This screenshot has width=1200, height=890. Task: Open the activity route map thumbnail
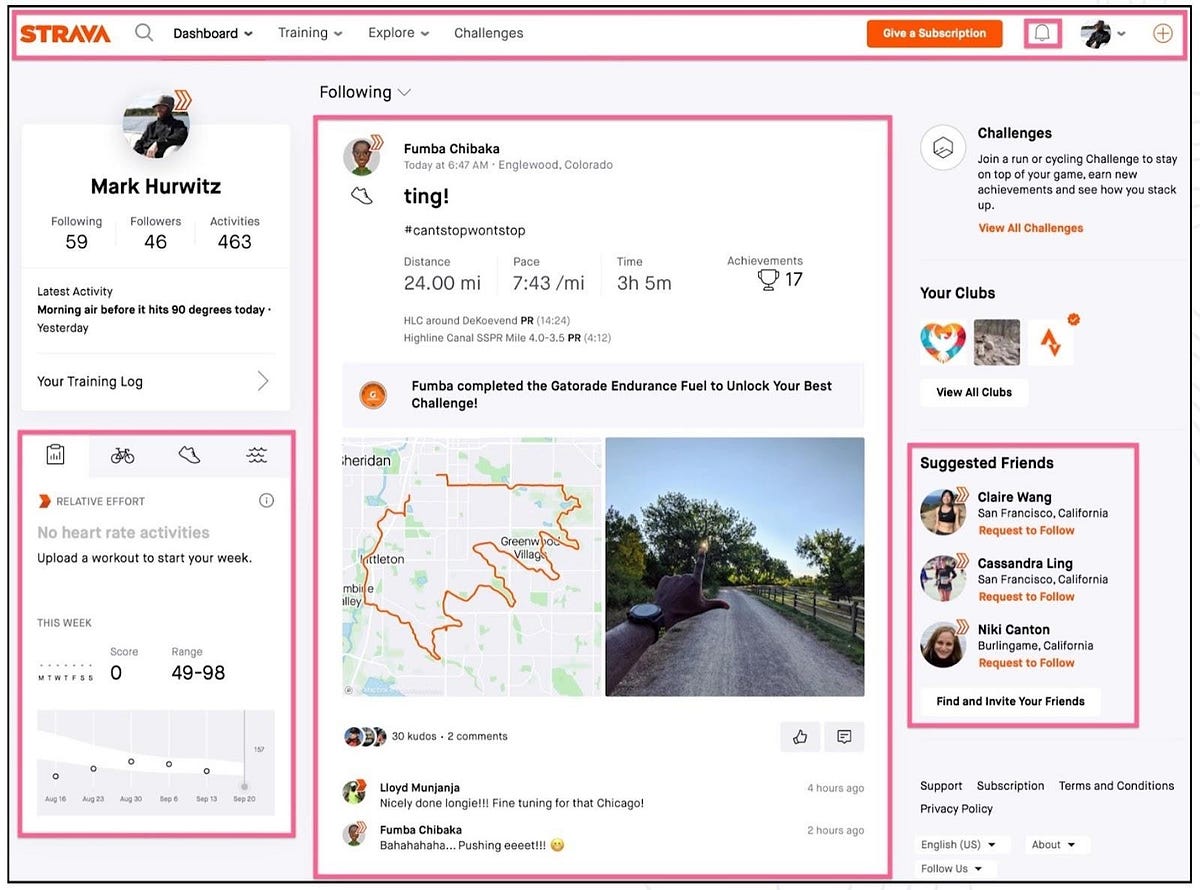click(x=472, y=567)
